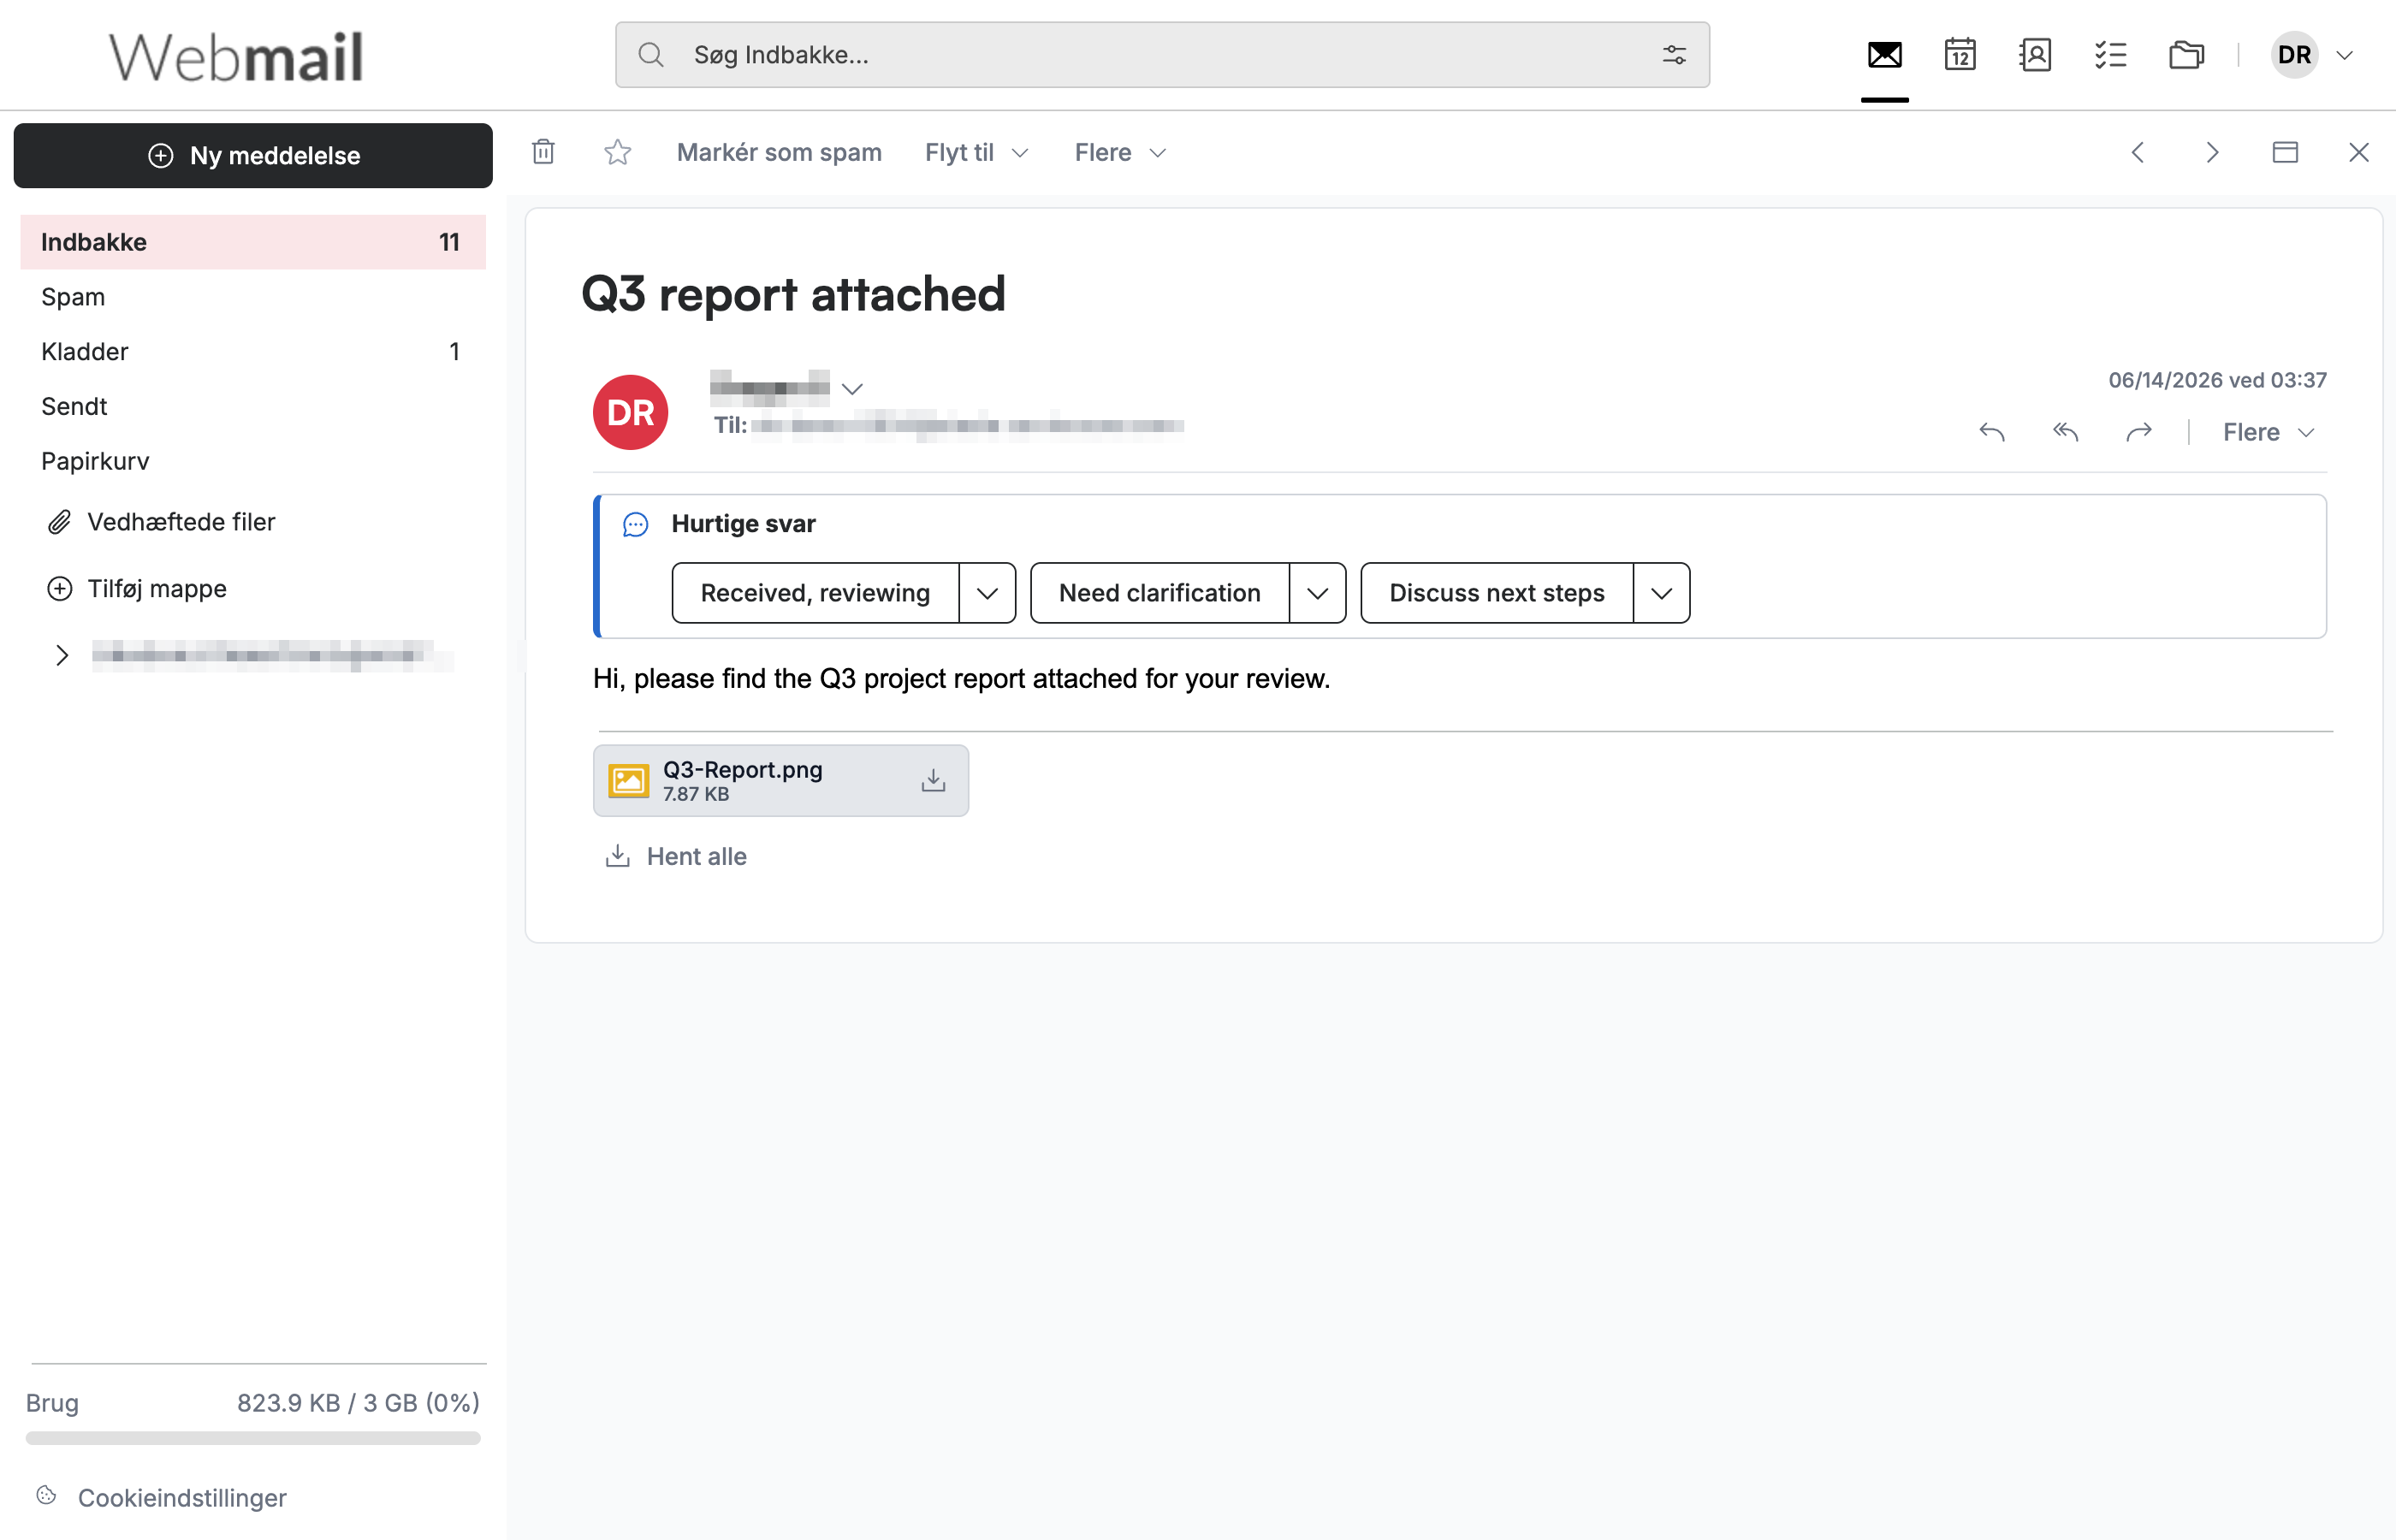Choose quick reply Received, reviewing
Viewport: 2396px width, 1540px height.
click(x=815, y=593)
